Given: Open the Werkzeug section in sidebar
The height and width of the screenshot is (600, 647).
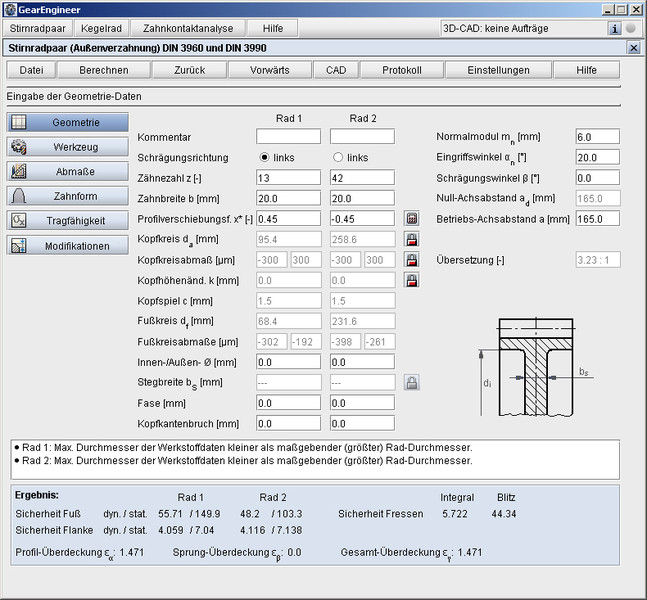Looking at the screenshot, I should point(68,147).
